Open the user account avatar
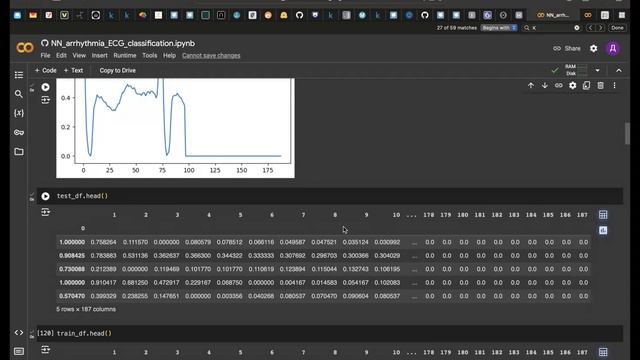This screenshot has width=640, height=360. point(613,49)
